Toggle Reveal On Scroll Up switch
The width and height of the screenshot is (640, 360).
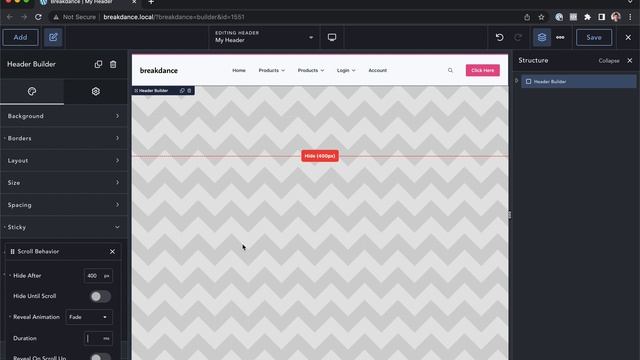100,358
